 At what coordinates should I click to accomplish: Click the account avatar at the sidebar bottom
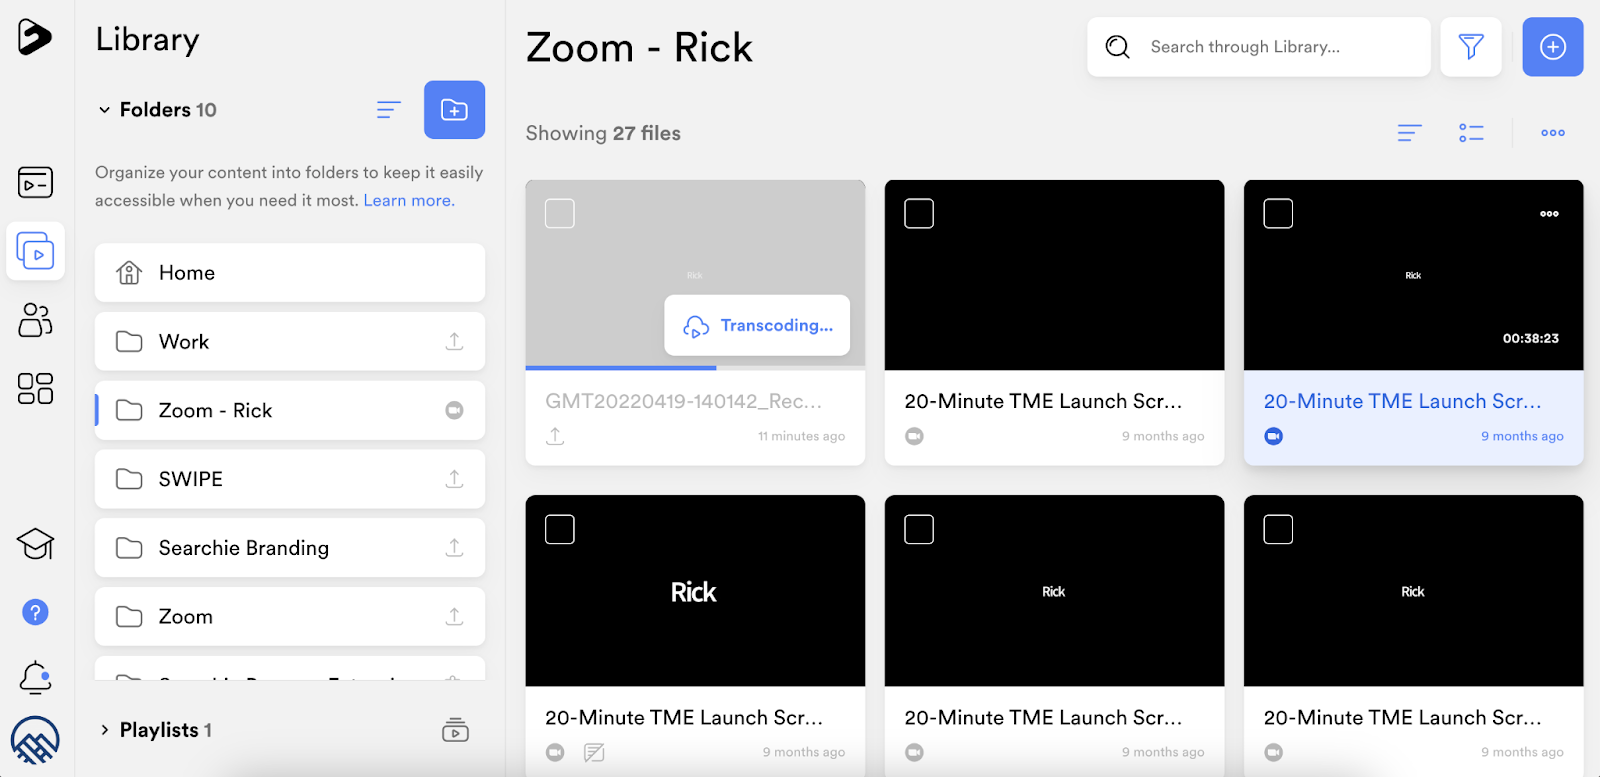point(35,741)
